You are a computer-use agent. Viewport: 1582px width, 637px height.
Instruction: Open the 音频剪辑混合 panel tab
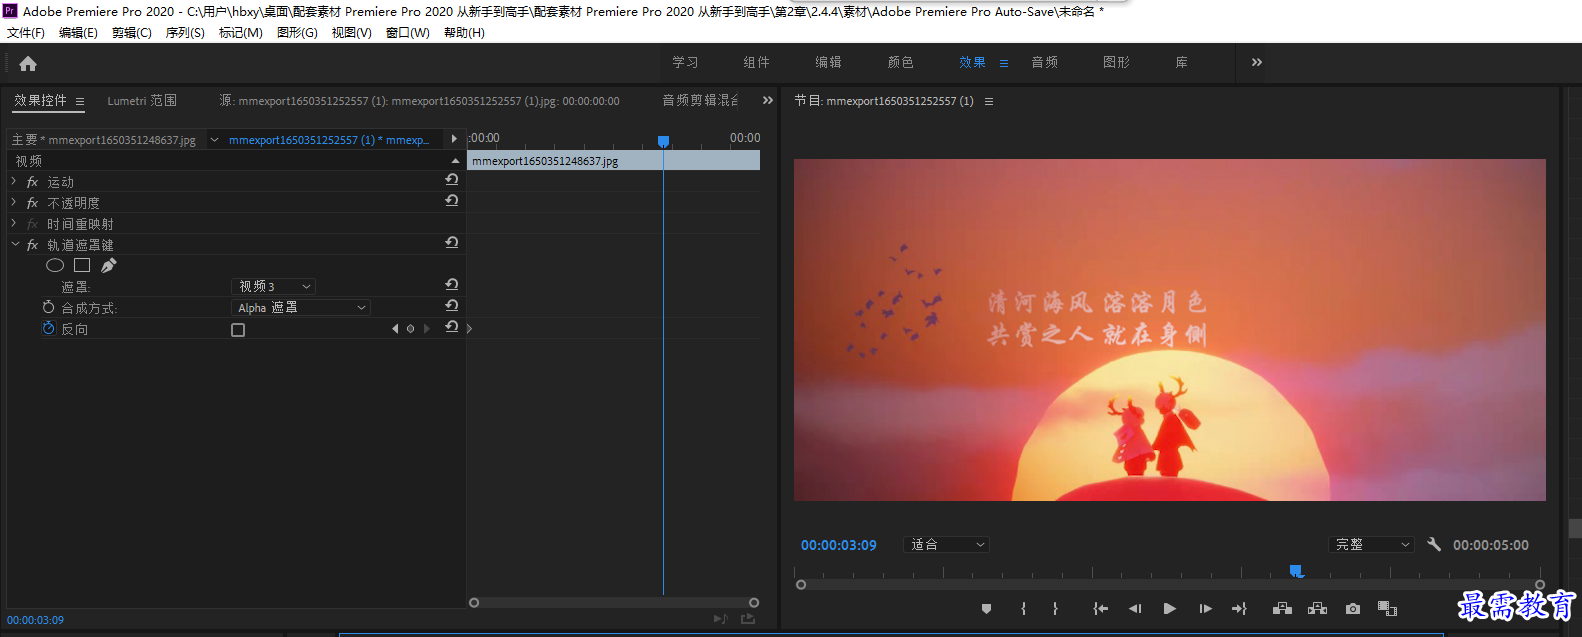700,100
